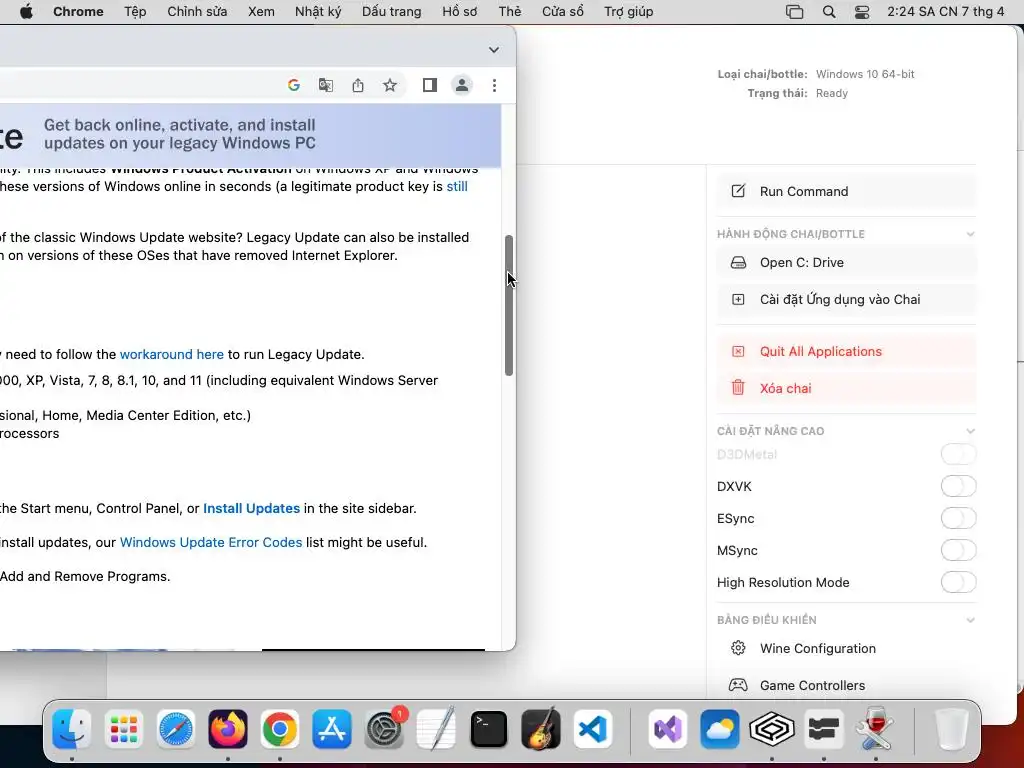Click Cài đặt Ứng dụng vào Chai
1024x768 pixels.
pos(846,299)
